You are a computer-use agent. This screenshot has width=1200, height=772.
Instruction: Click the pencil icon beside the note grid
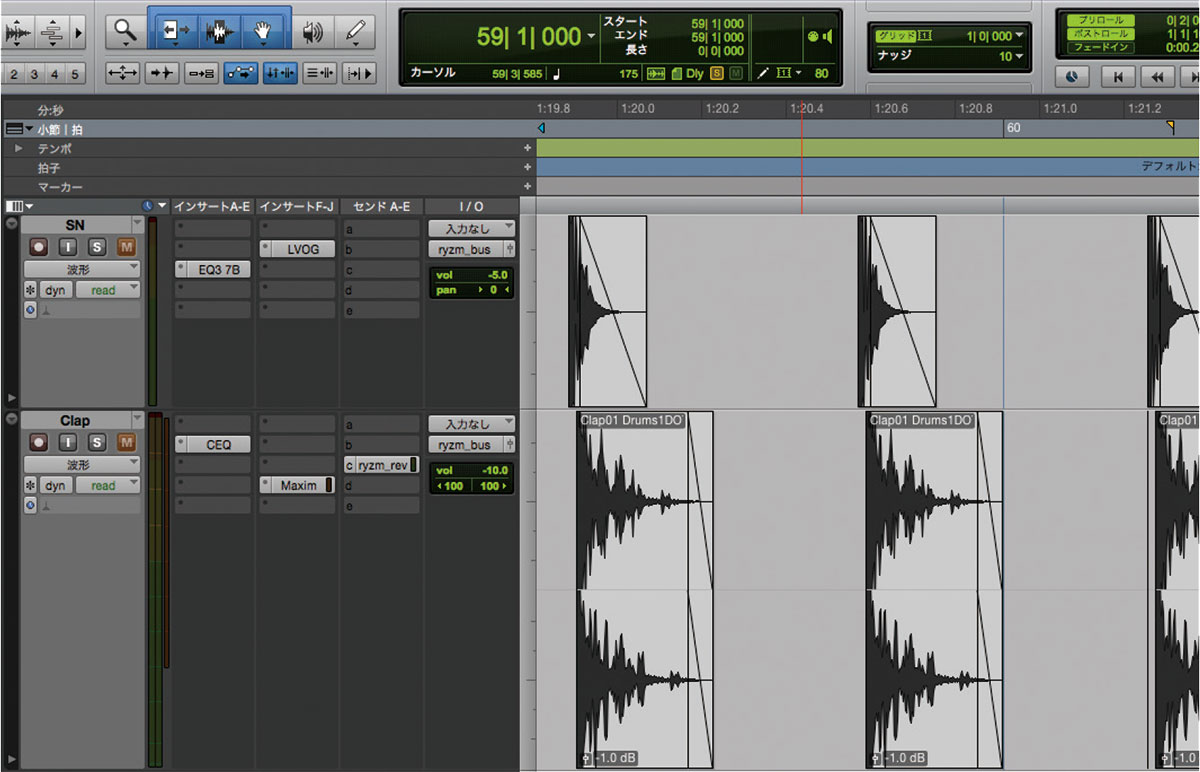pyautogui.click(x=764, y=73)
